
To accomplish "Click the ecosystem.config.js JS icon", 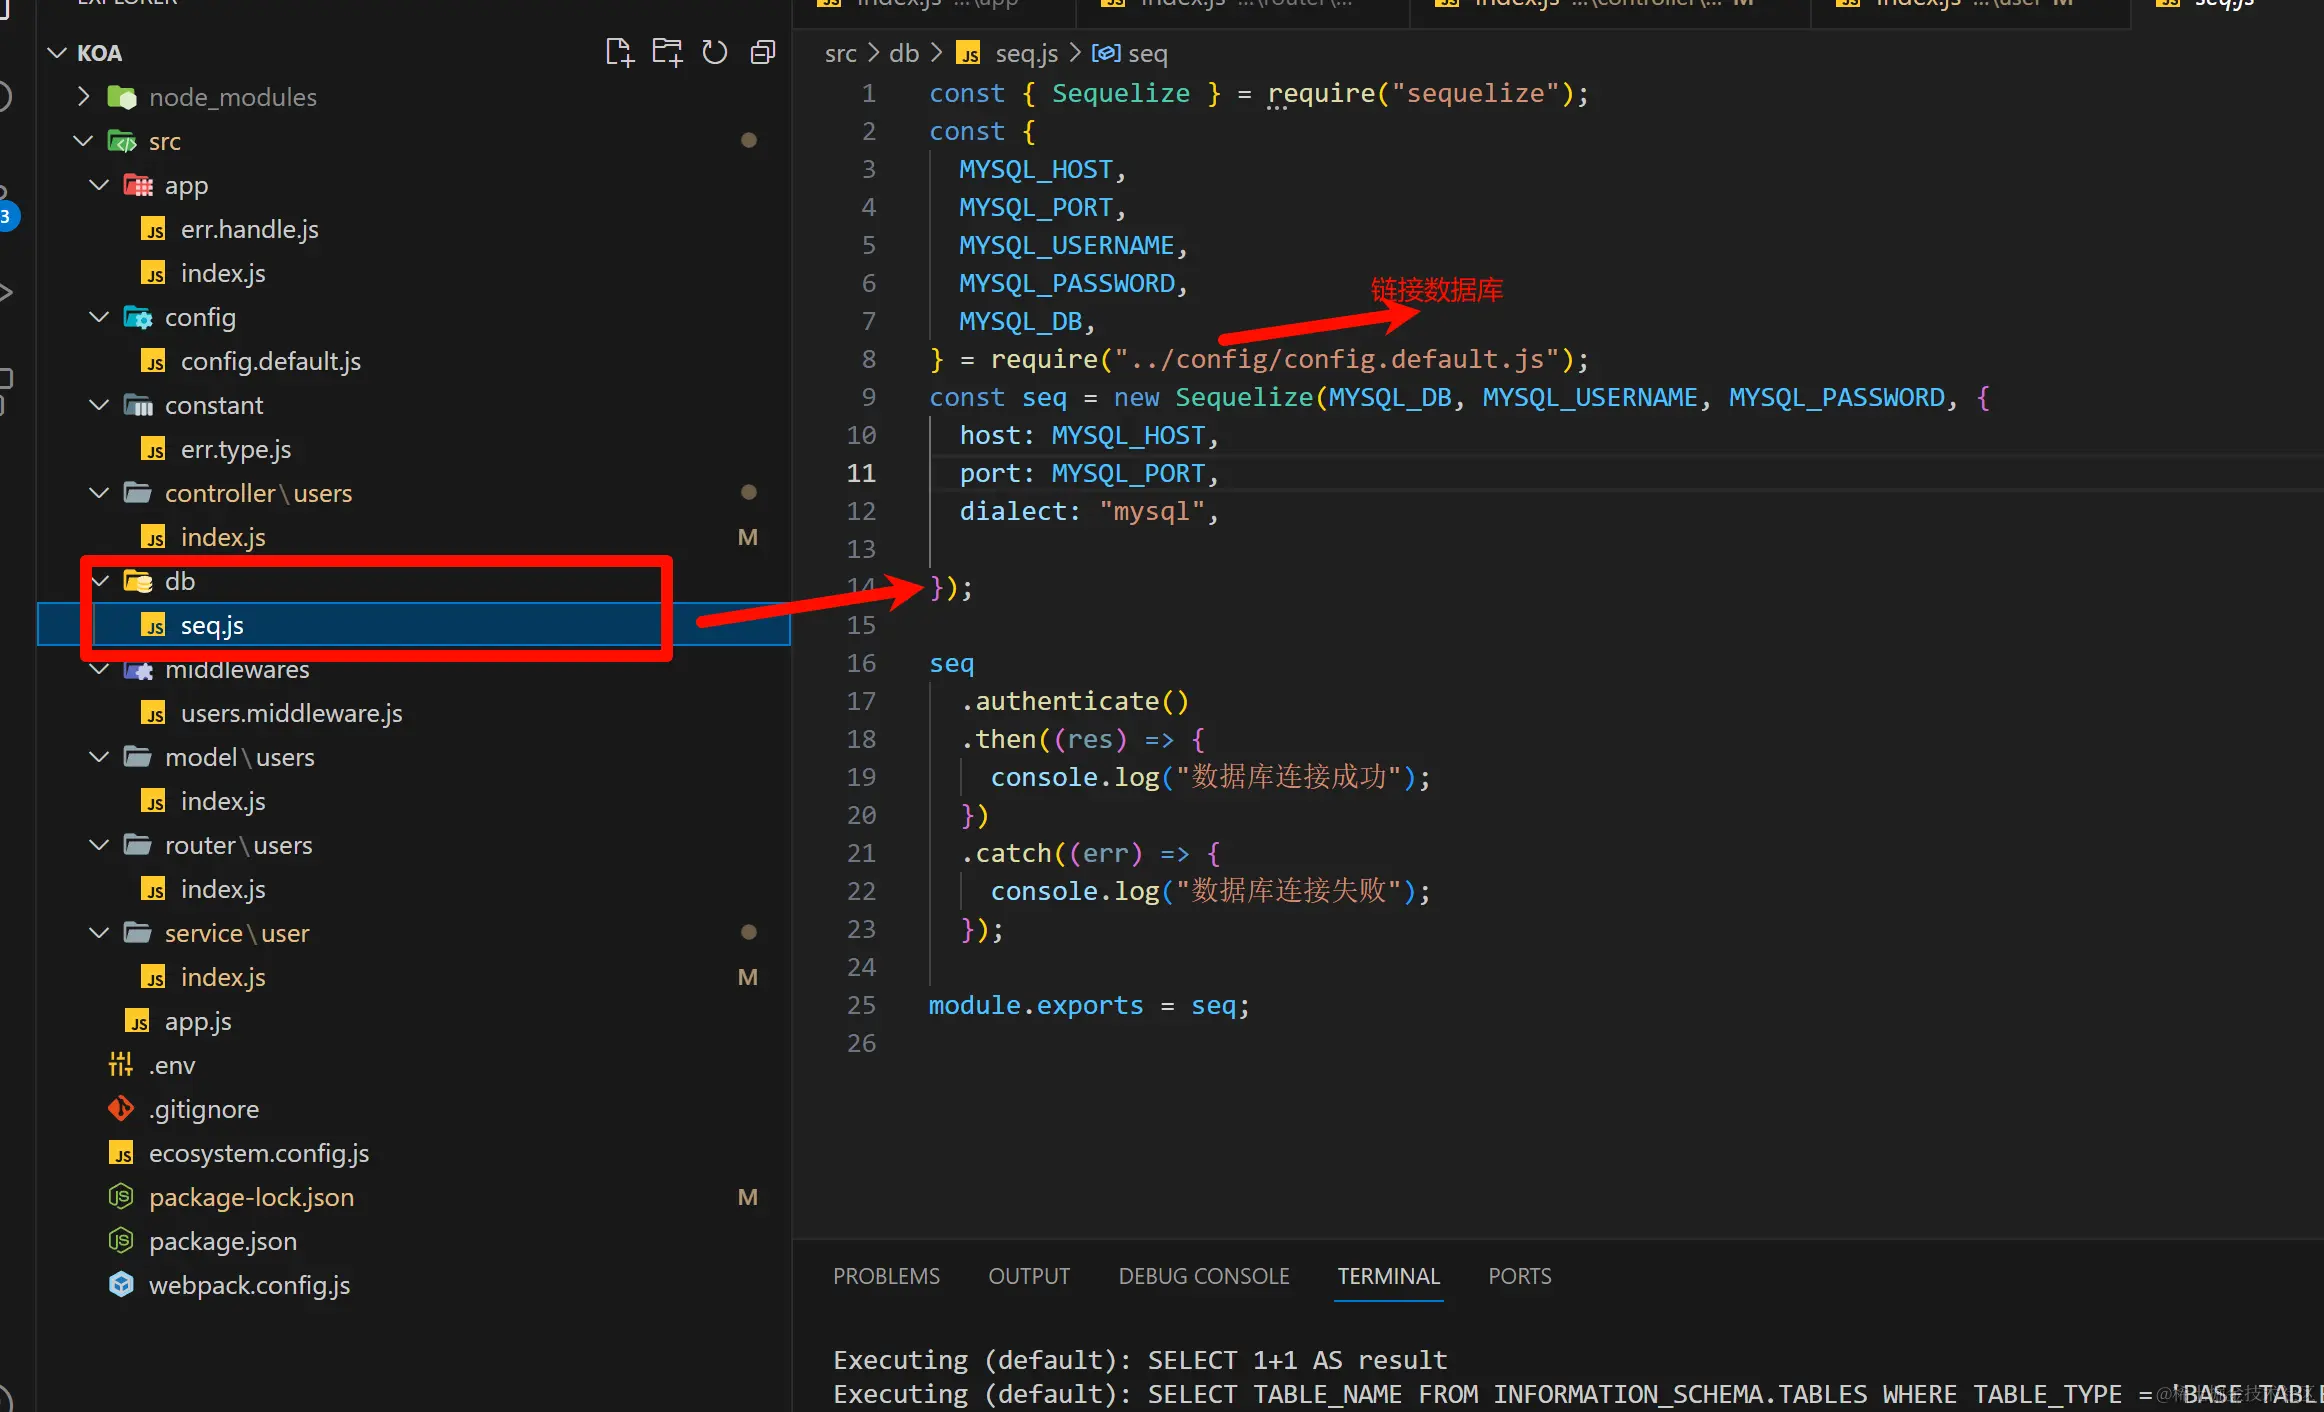I will coord(121,1153).
